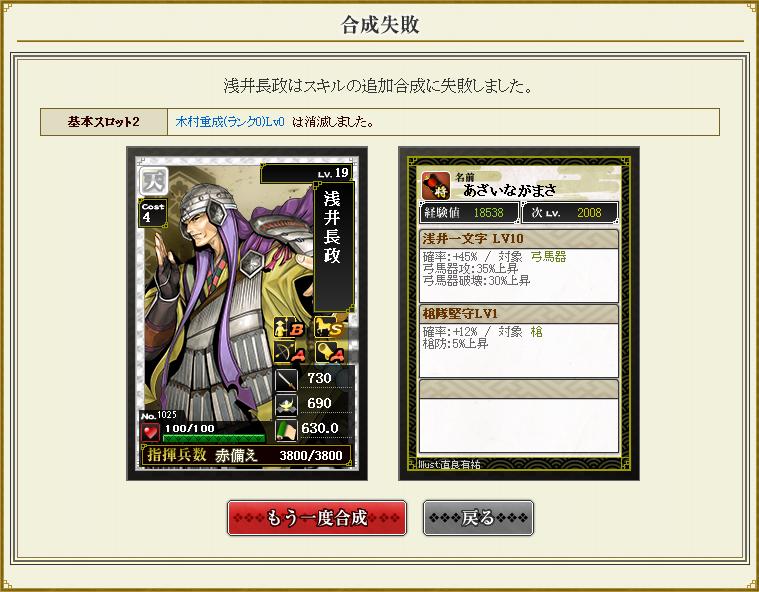Click the siege weapon aptitude A icon
The height and width of the screenshot is (592, 759).
click(x=329, y=352)
